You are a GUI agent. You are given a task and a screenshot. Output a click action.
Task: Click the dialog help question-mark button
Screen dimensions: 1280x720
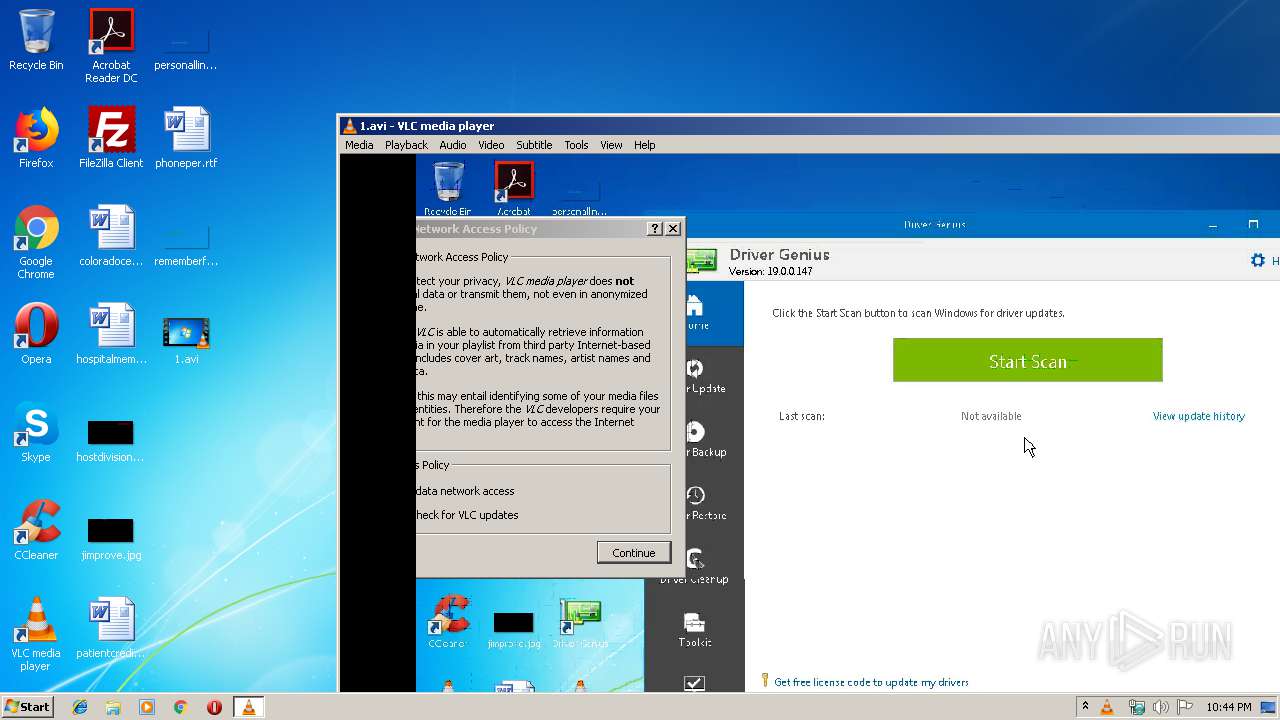tap(655, 228)
